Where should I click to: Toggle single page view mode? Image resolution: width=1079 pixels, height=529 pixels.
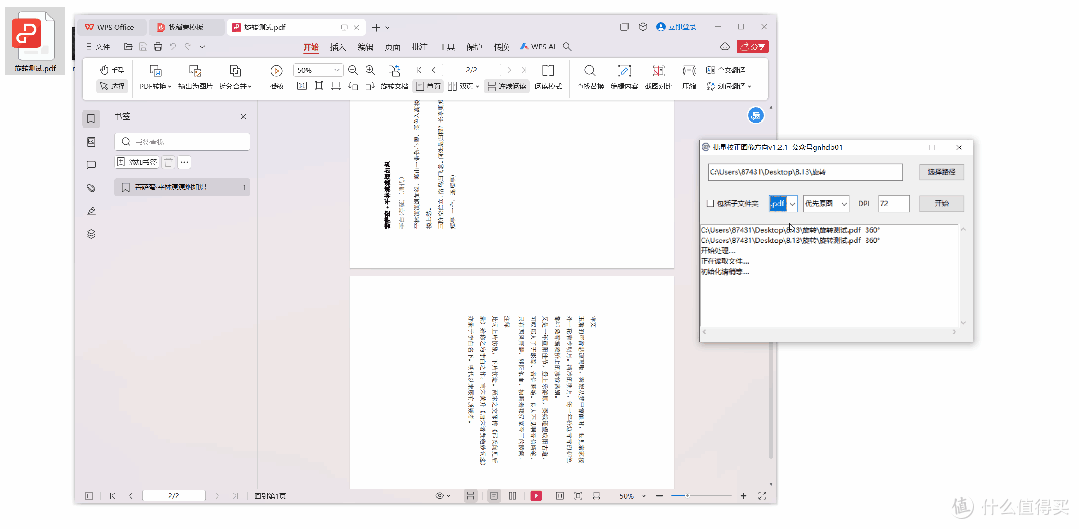pyautogui.click(x=428, y=86)
